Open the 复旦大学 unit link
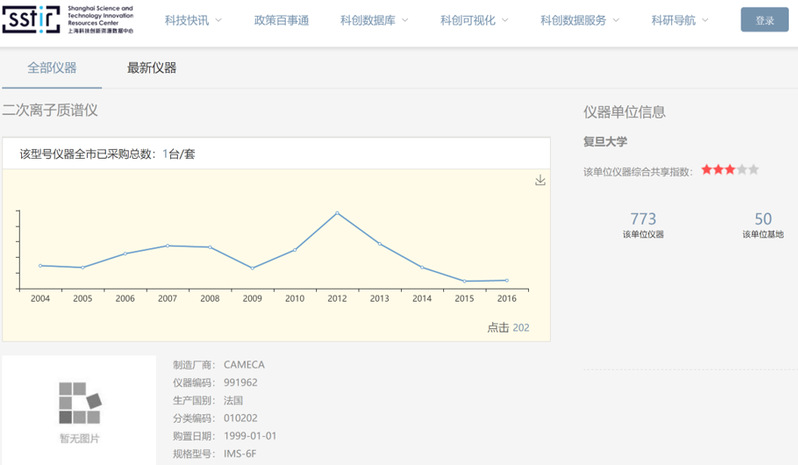This screenshot has width=798, height=465. coord(605,142)
